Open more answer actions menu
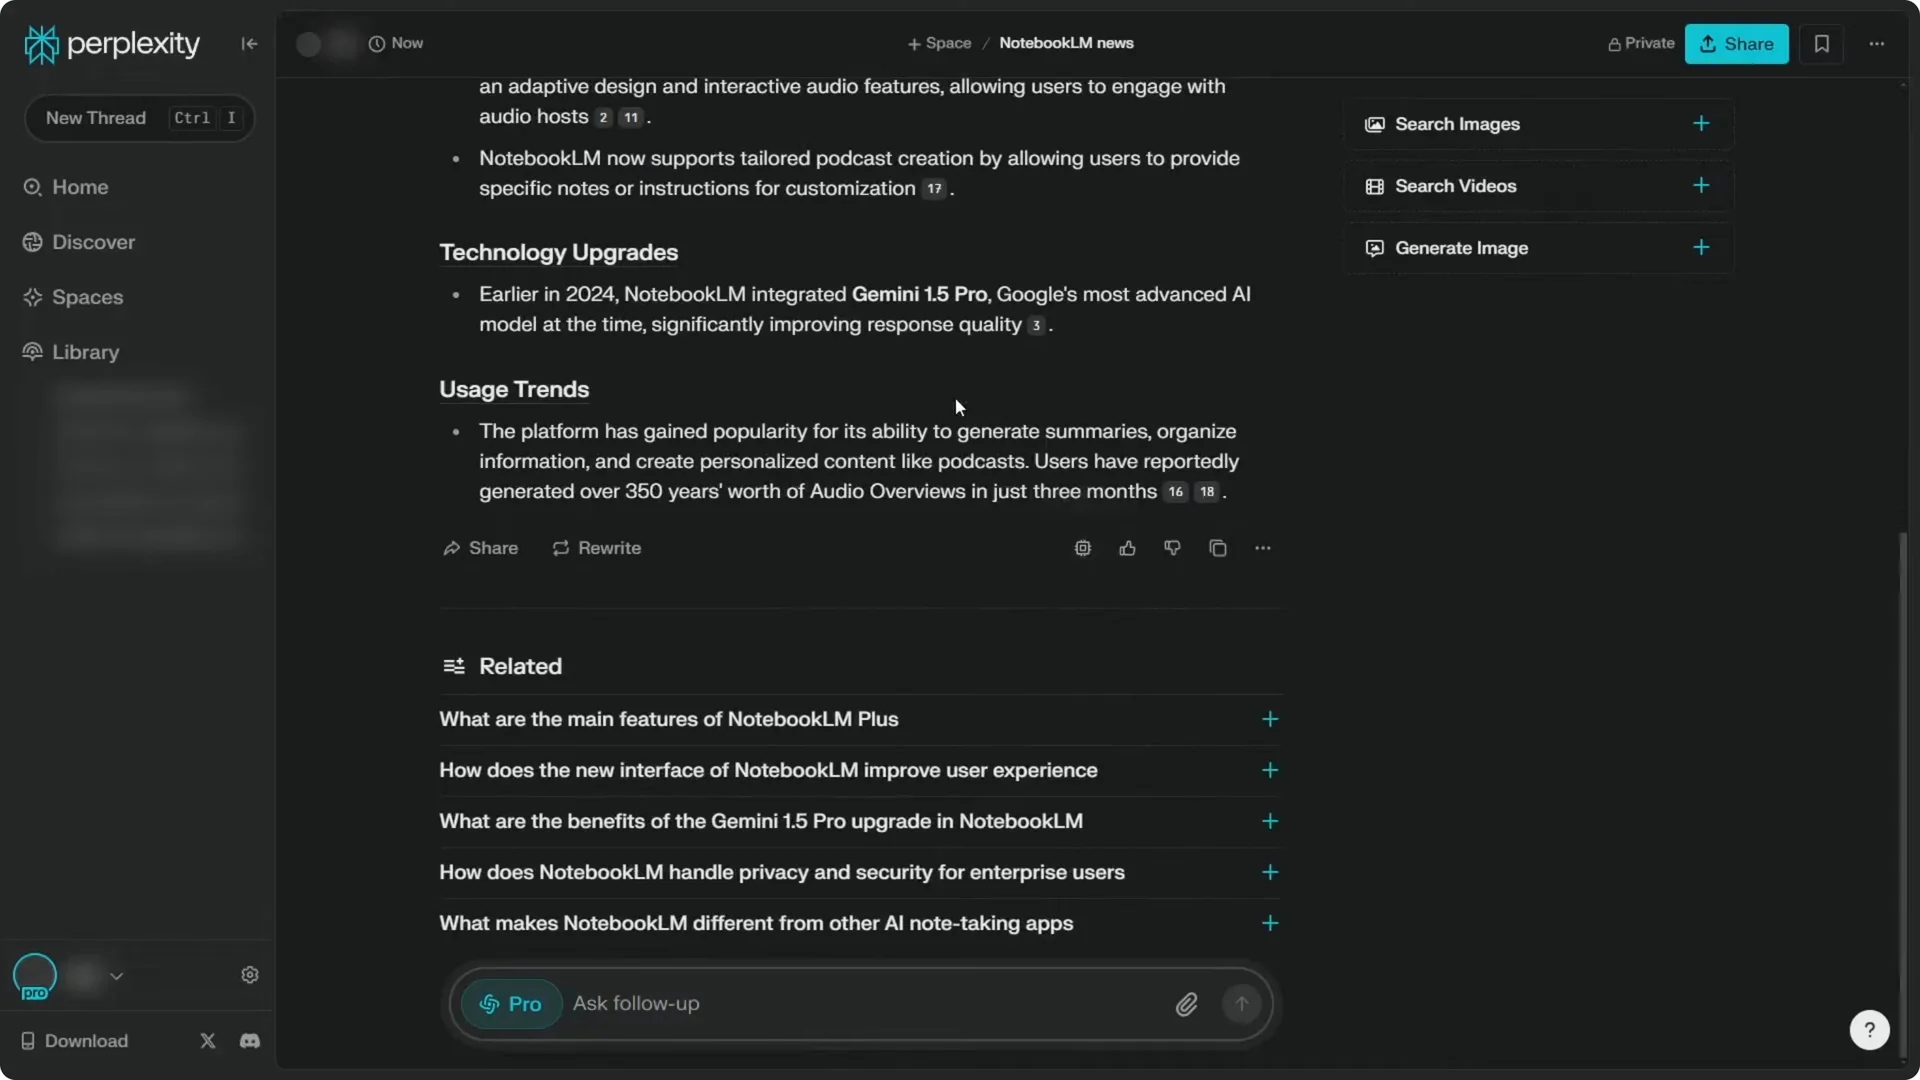Viewport: 1920px width, 1080px height. [1262, 548]
